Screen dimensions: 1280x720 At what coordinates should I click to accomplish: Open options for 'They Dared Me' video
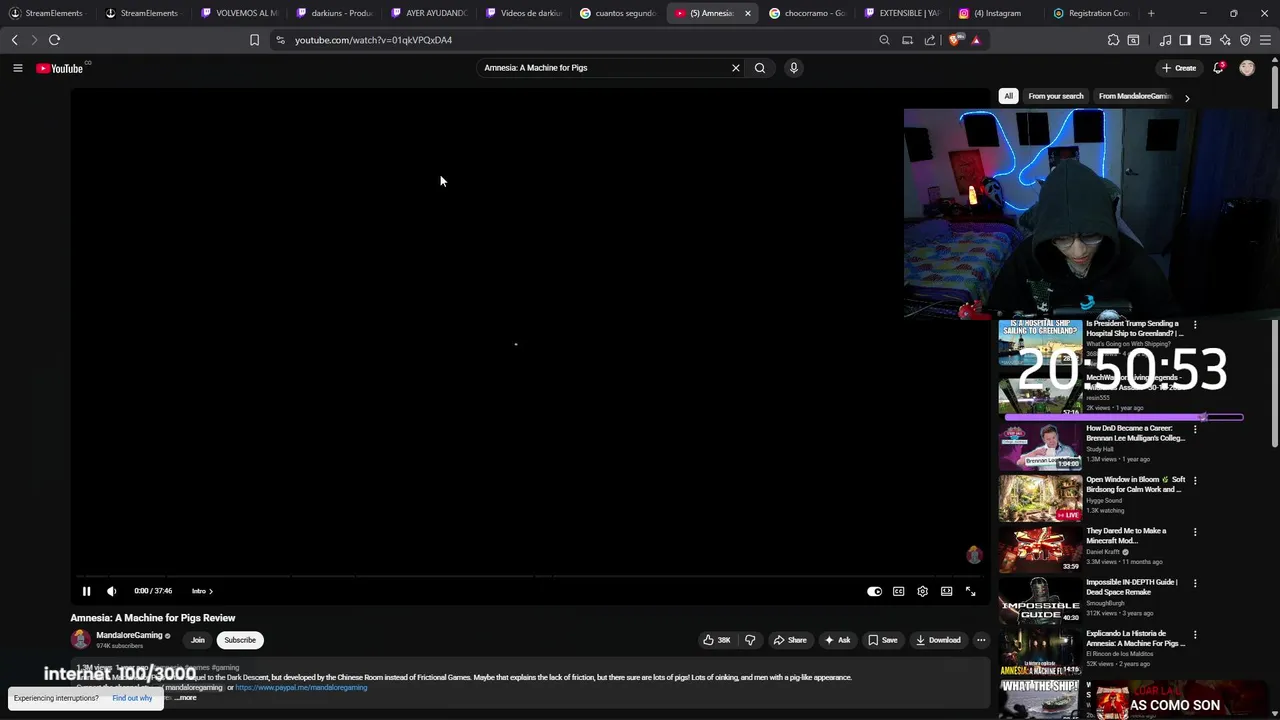pos(1195,532)
